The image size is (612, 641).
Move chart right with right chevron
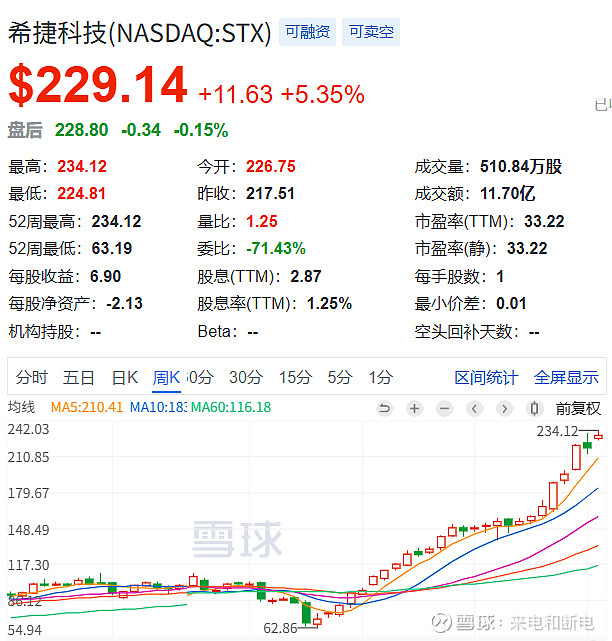tap(504, 408)
